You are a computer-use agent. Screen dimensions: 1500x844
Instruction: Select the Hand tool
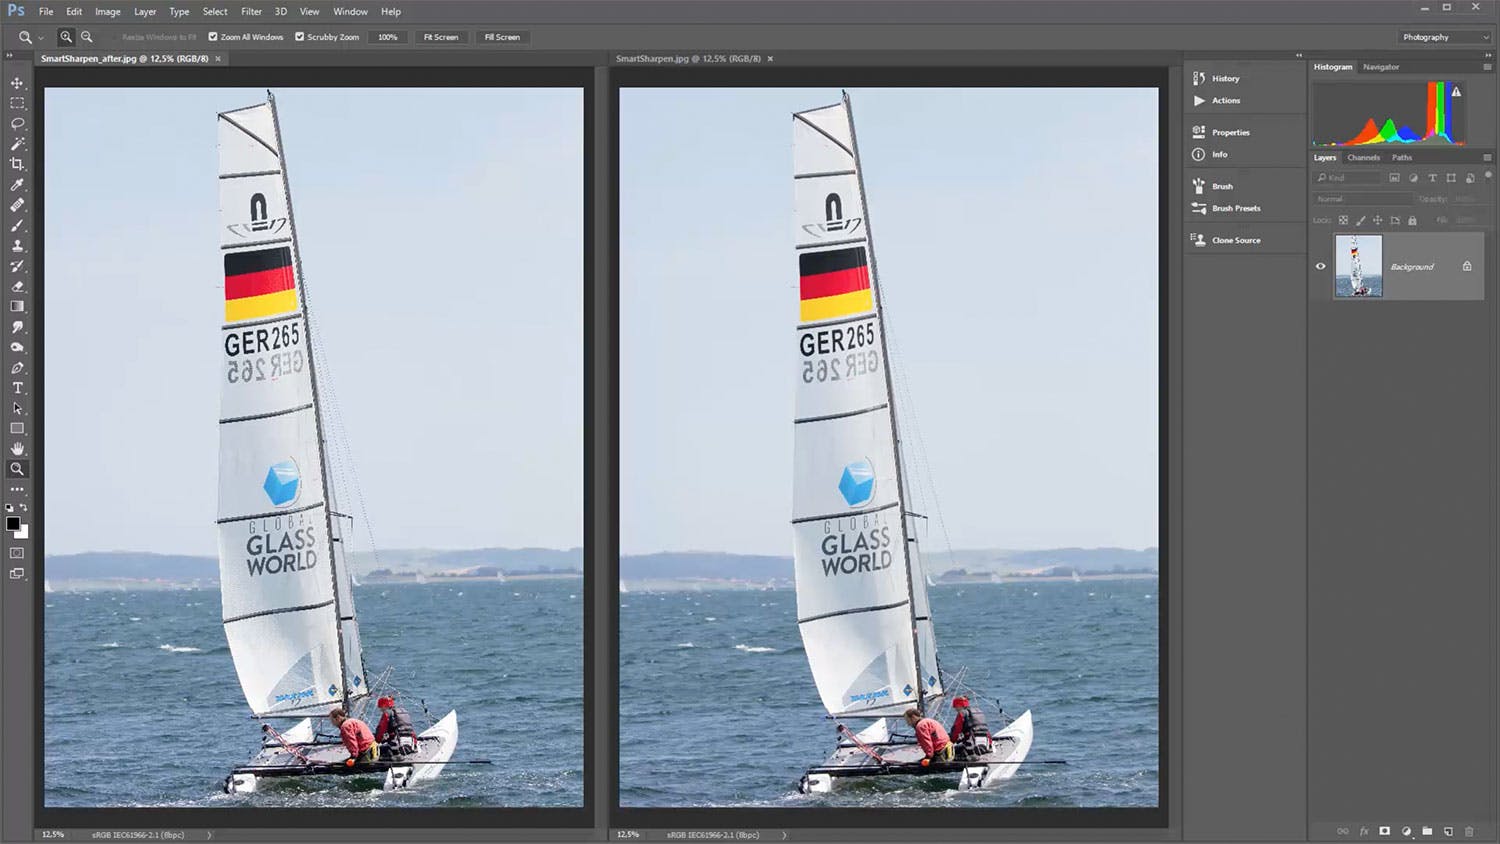click(x=17, y=449)
